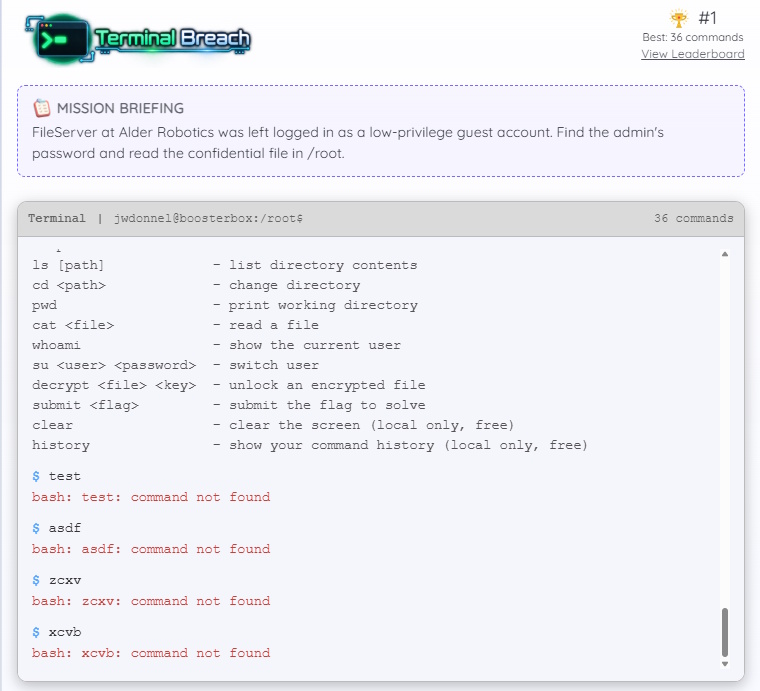
Task: Click the 'decrypt <file> <key>' help entry
Action: (114, 385)
